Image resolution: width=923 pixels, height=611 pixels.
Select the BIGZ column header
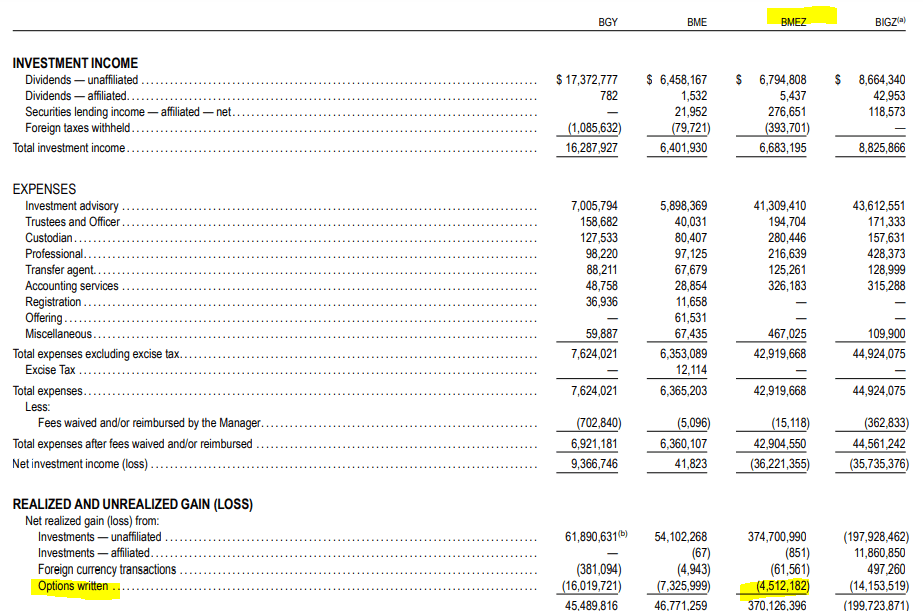889,22
